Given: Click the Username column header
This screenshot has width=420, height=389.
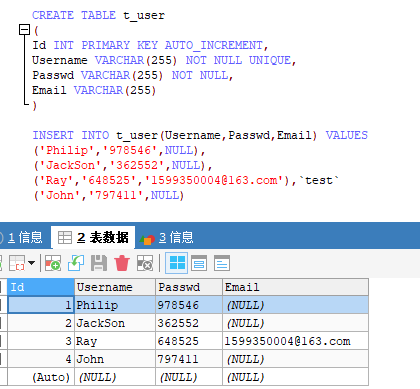Looking at the screenshot, I should pyautogui.click(x=115, y=287).
